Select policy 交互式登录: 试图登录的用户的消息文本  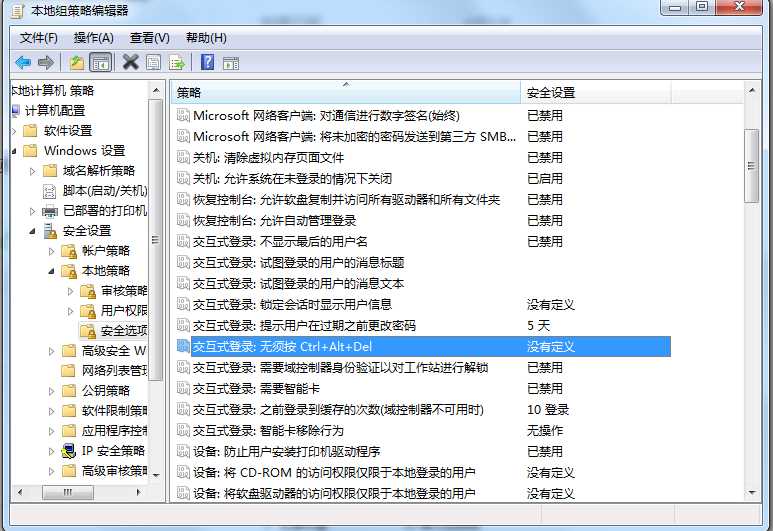coord(298,283)
